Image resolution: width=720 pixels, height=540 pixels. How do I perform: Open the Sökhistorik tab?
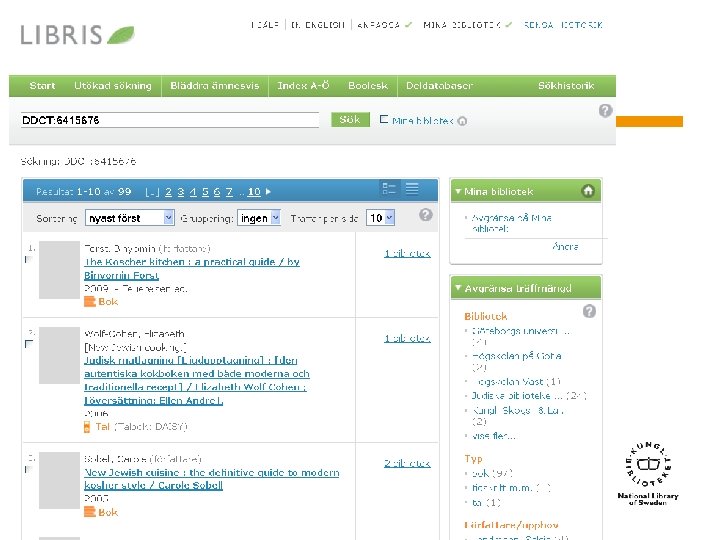point(566,86)
